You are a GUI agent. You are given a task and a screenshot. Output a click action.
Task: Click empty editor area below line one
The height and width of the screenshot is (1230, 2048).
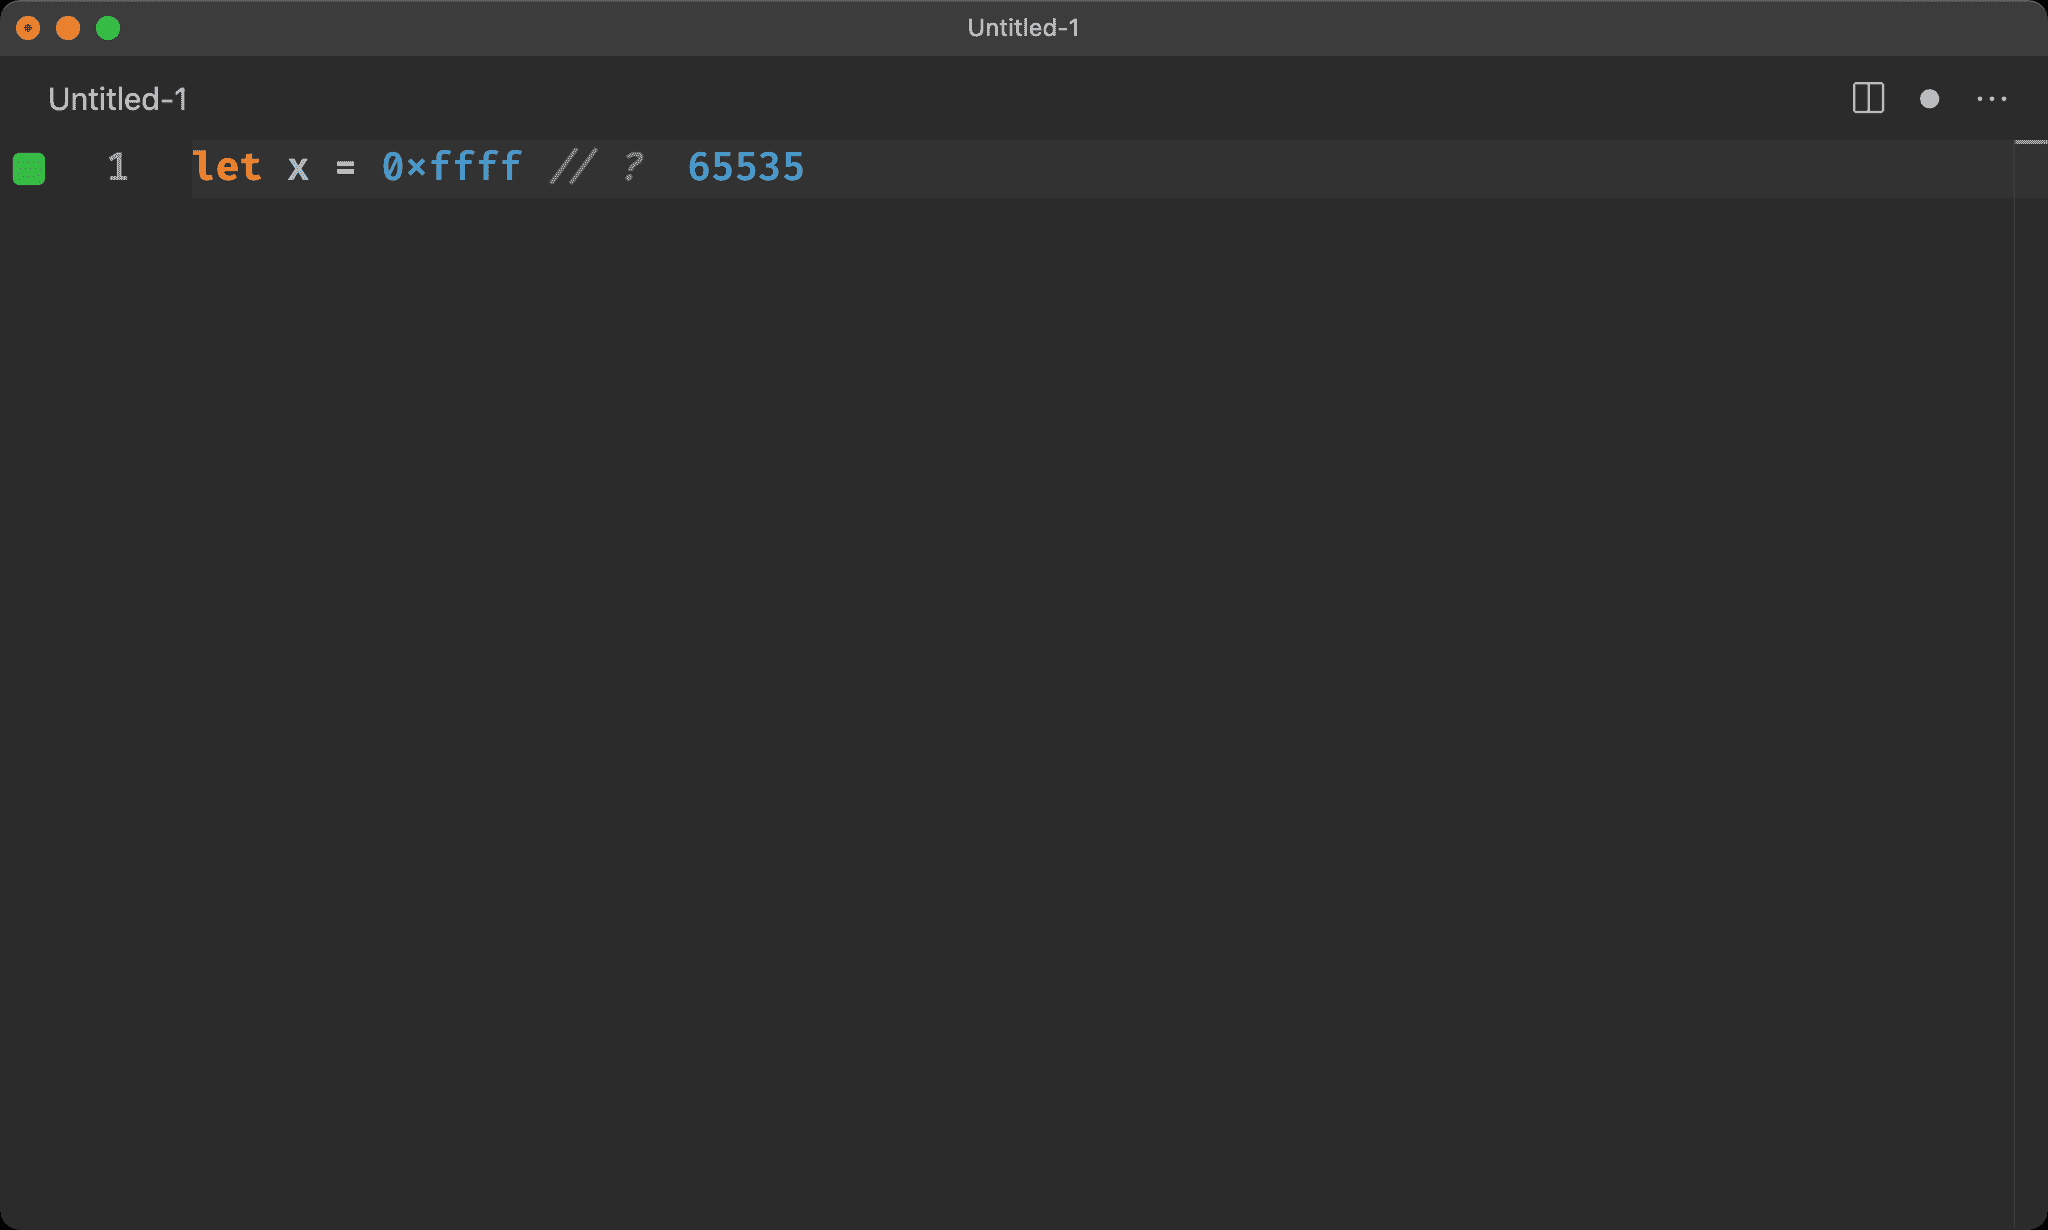(x=1000, y=650)
